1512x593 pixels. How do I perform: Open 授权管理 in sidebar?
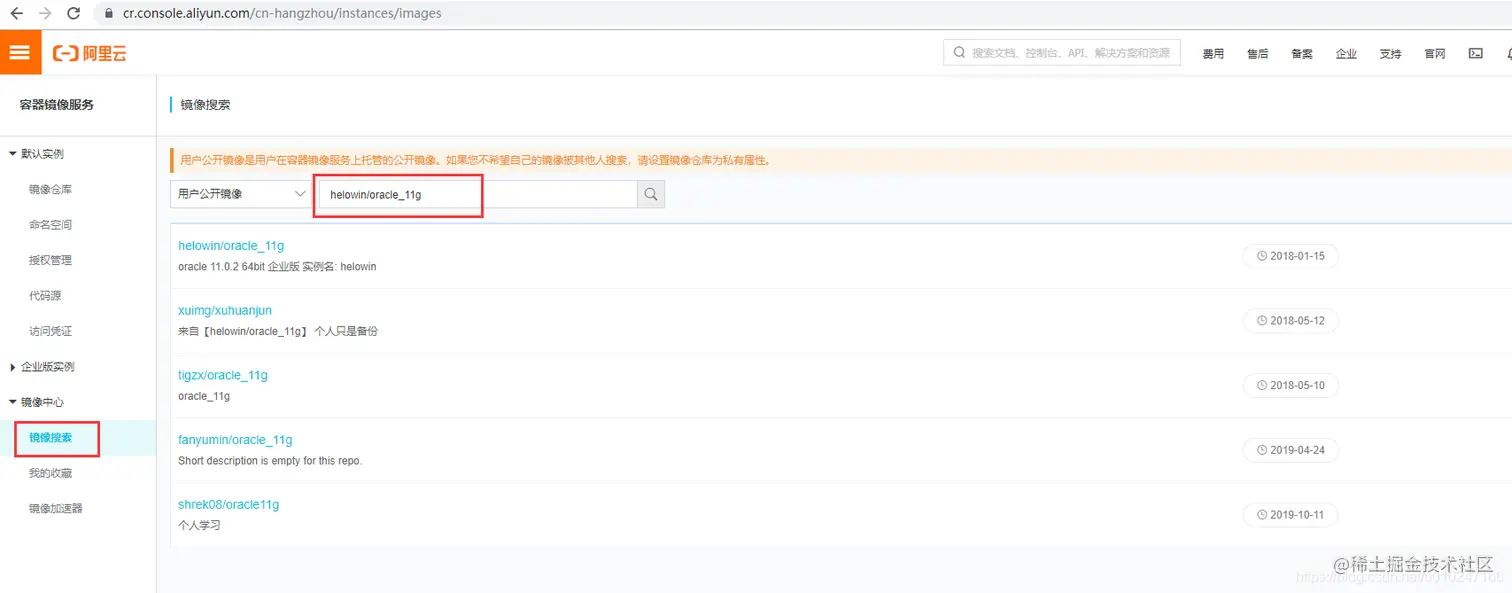pos(50,260)
